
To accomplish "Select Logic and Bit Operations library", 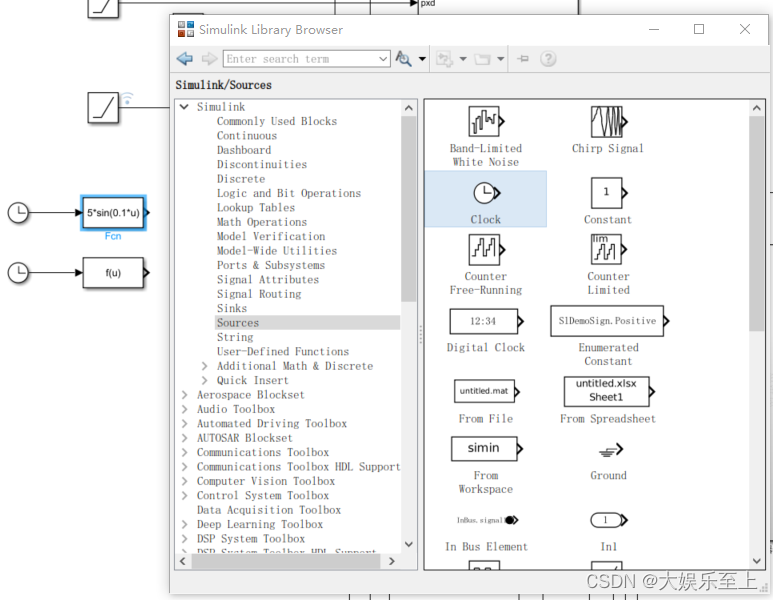I will tap(289, 193).
